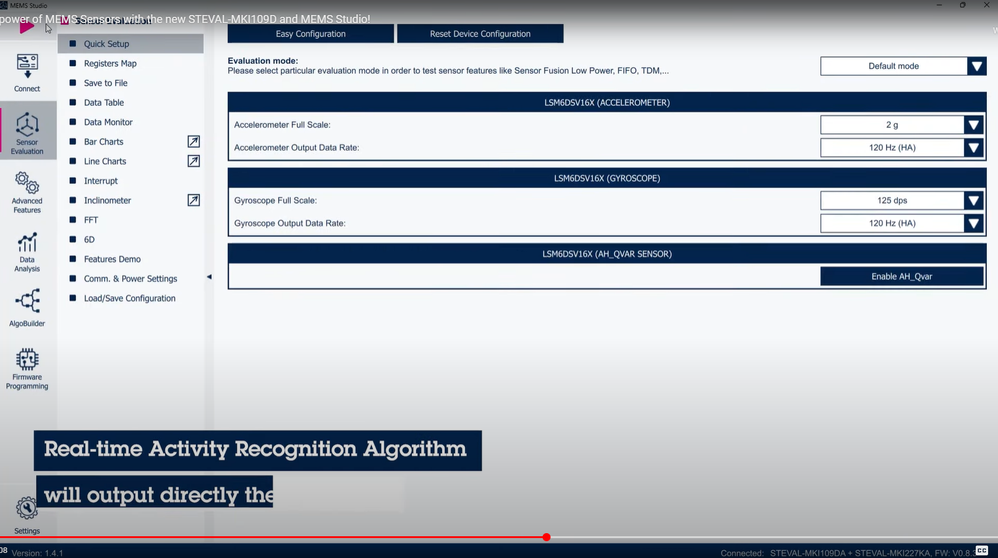
Task: Open Load/Save Configuration menu item
Action: (x=130, y=298)
